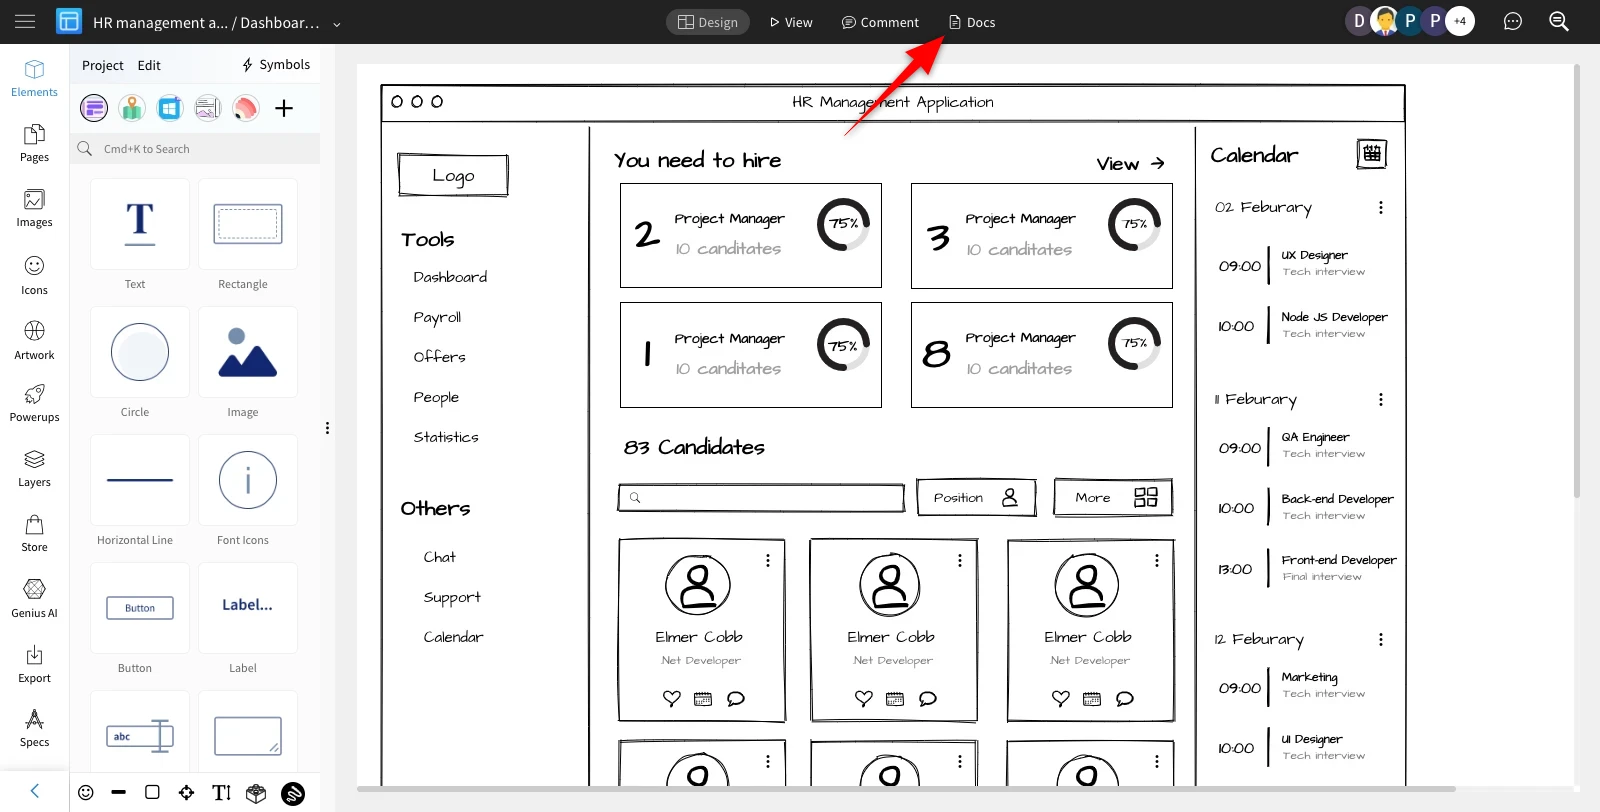Open first Elmer Cobb card options dots

768,561
